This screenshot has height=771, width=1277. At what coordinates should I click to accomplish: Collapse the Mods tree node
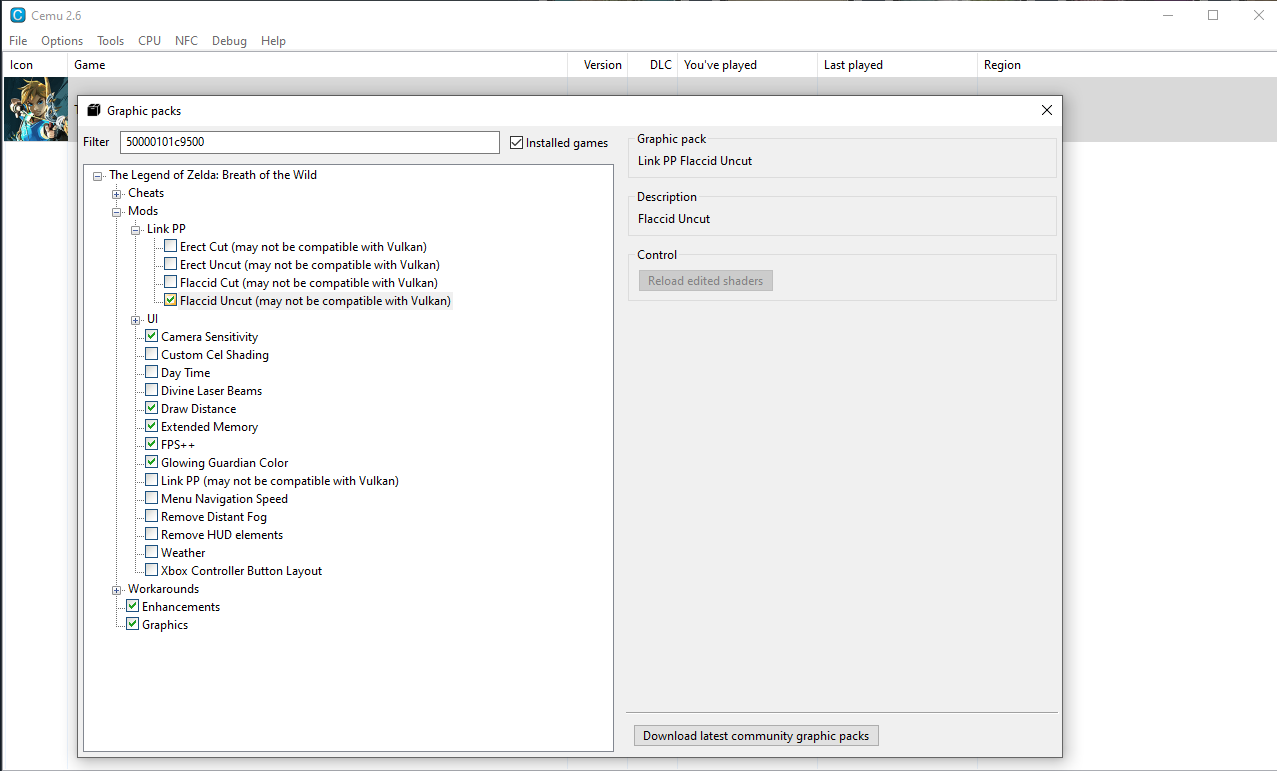[x=117, y=211]
